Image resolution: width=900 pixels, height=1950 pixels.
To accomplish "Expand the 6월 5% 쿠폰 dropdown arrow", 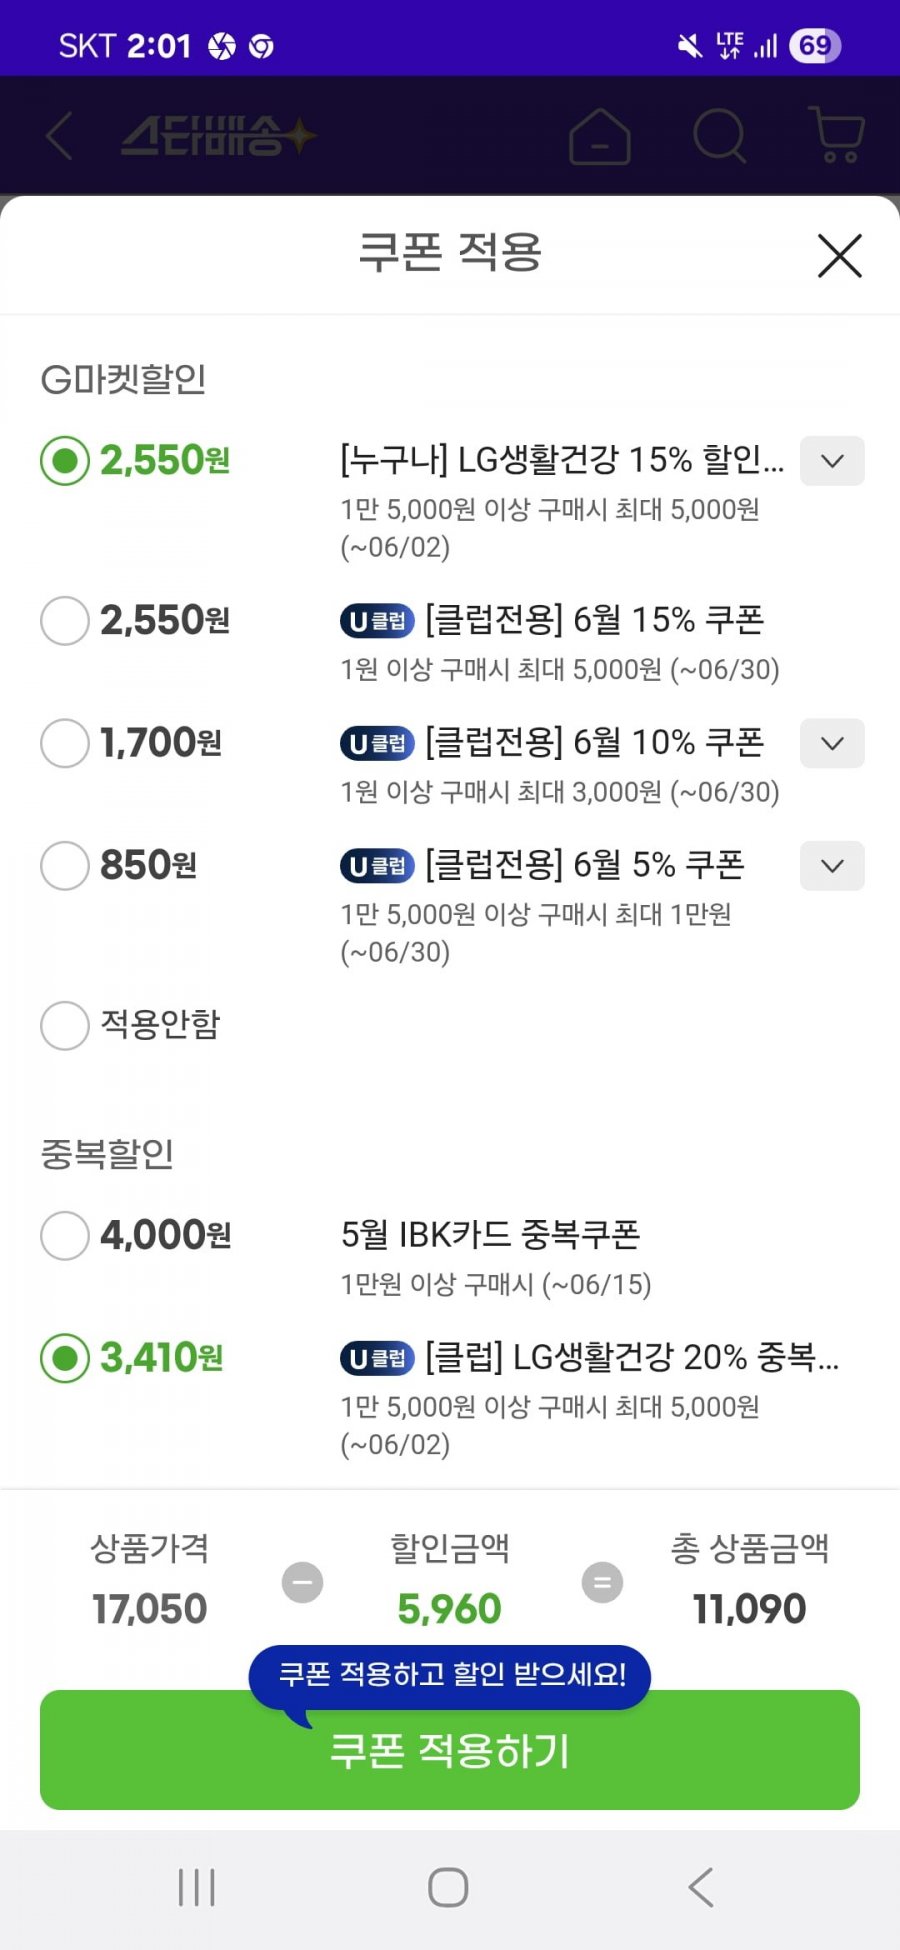I will tap(832, 865).
